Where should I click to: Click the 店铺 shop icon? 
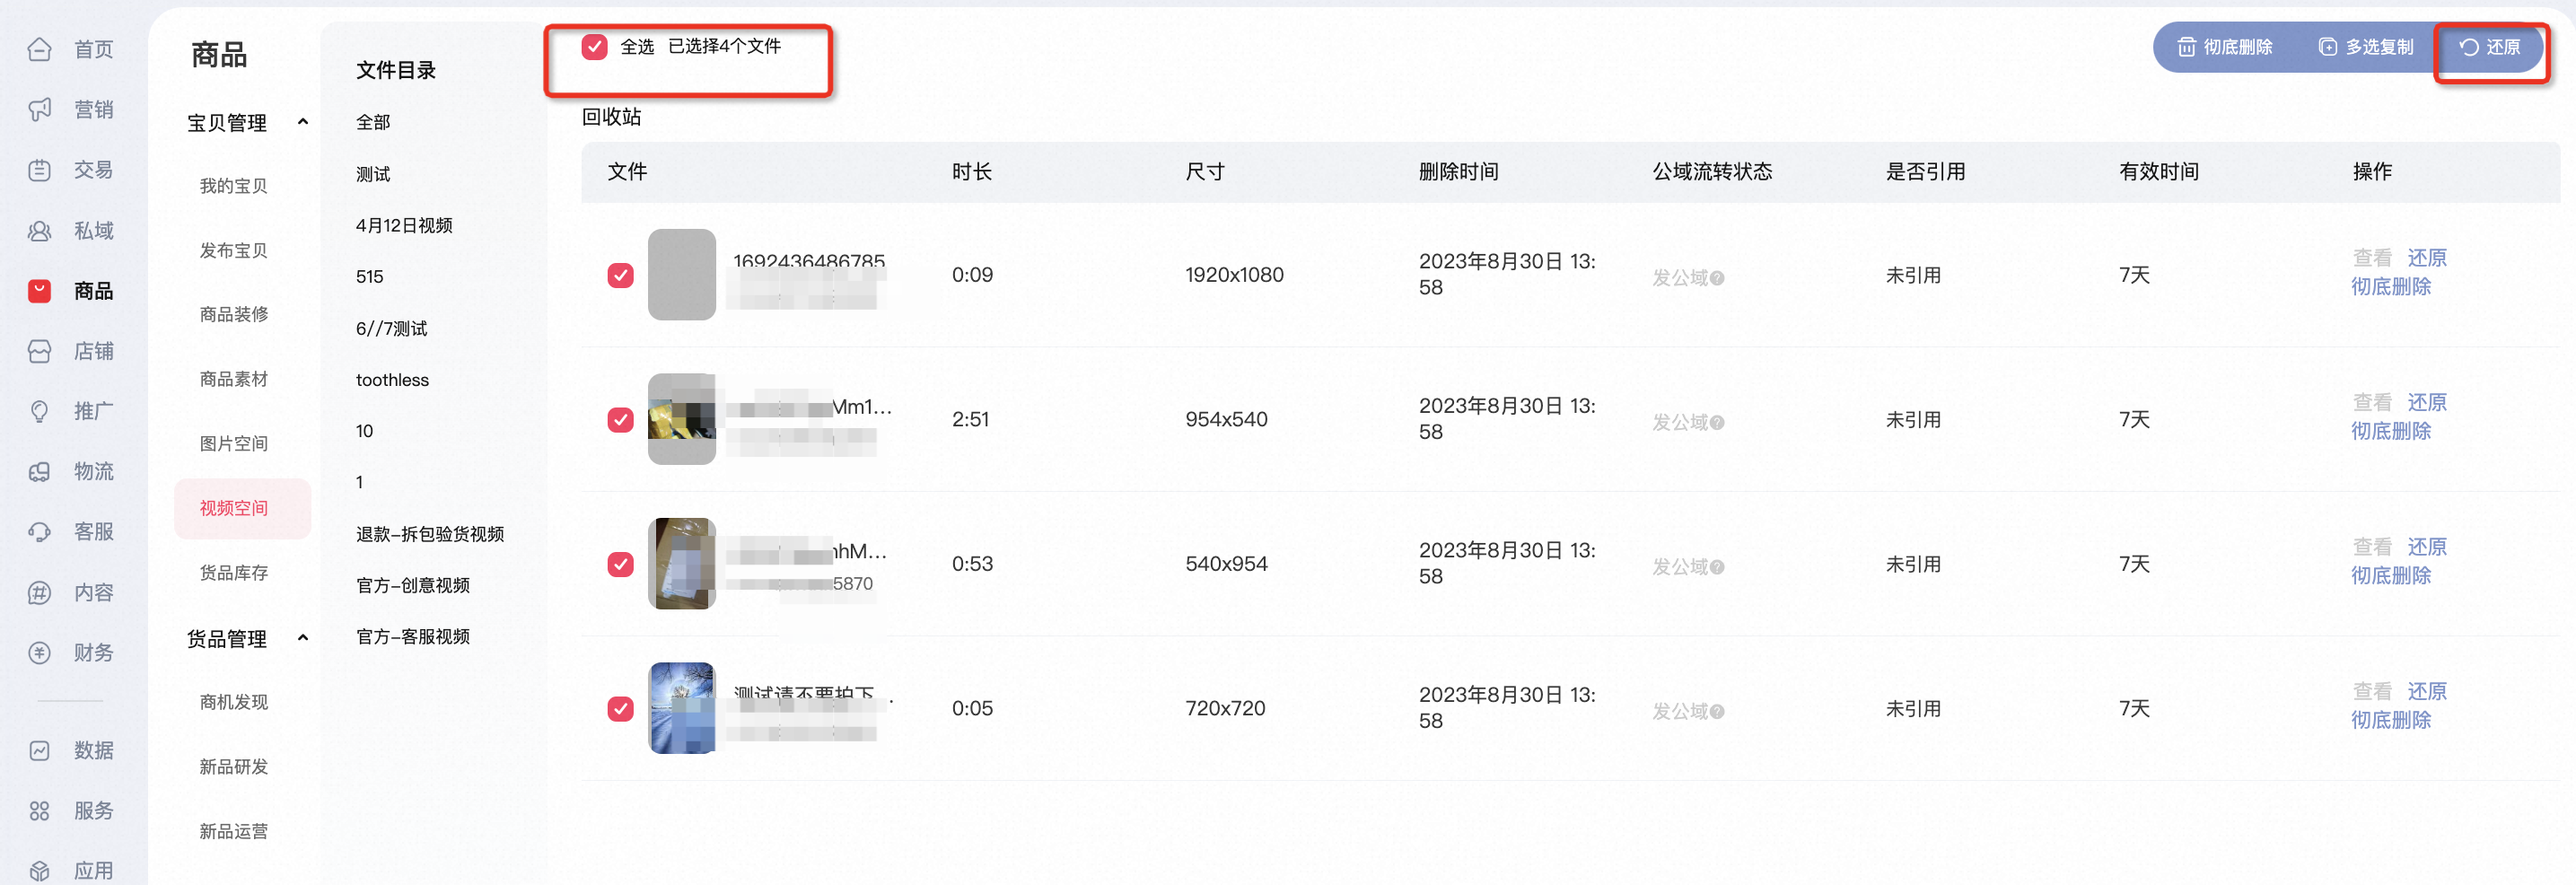click(x=39, y=351)
